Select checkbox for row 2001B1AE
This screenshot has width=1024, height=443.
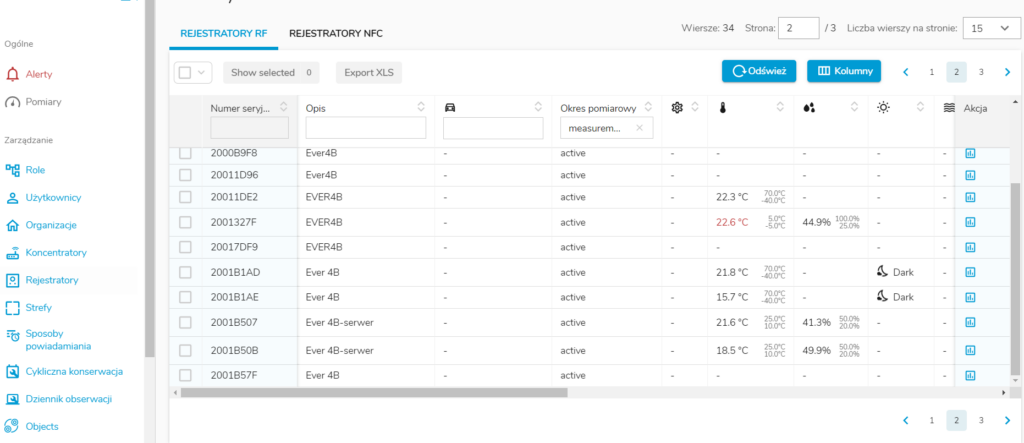(x=185, y=297)
